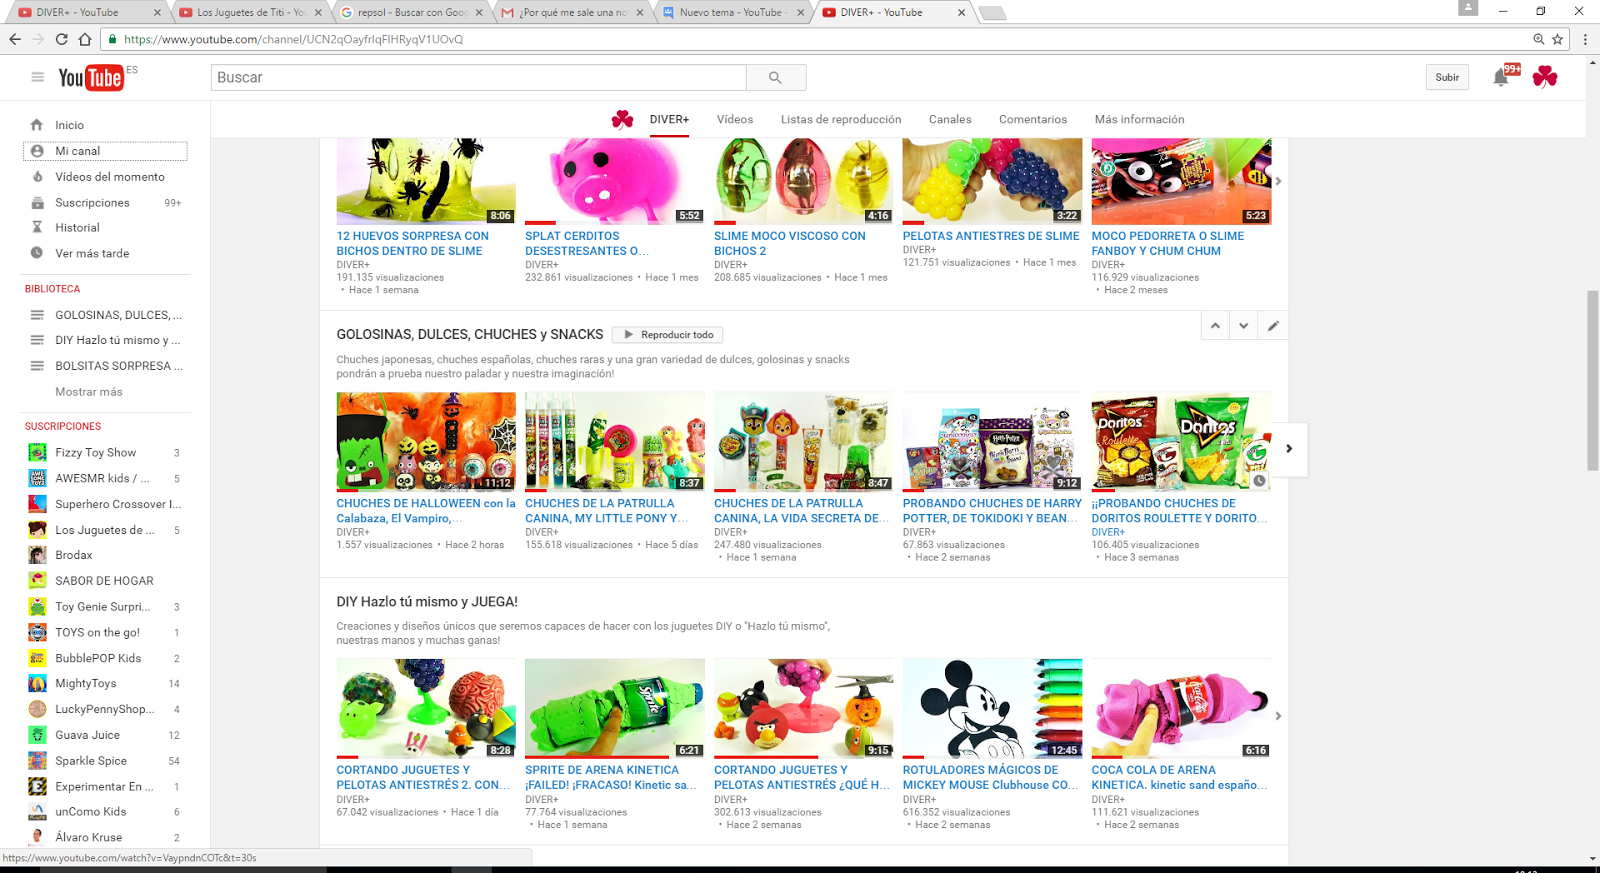
Task: Click the Vídeos del momento flame icon
Action: (x=37, y=177)
